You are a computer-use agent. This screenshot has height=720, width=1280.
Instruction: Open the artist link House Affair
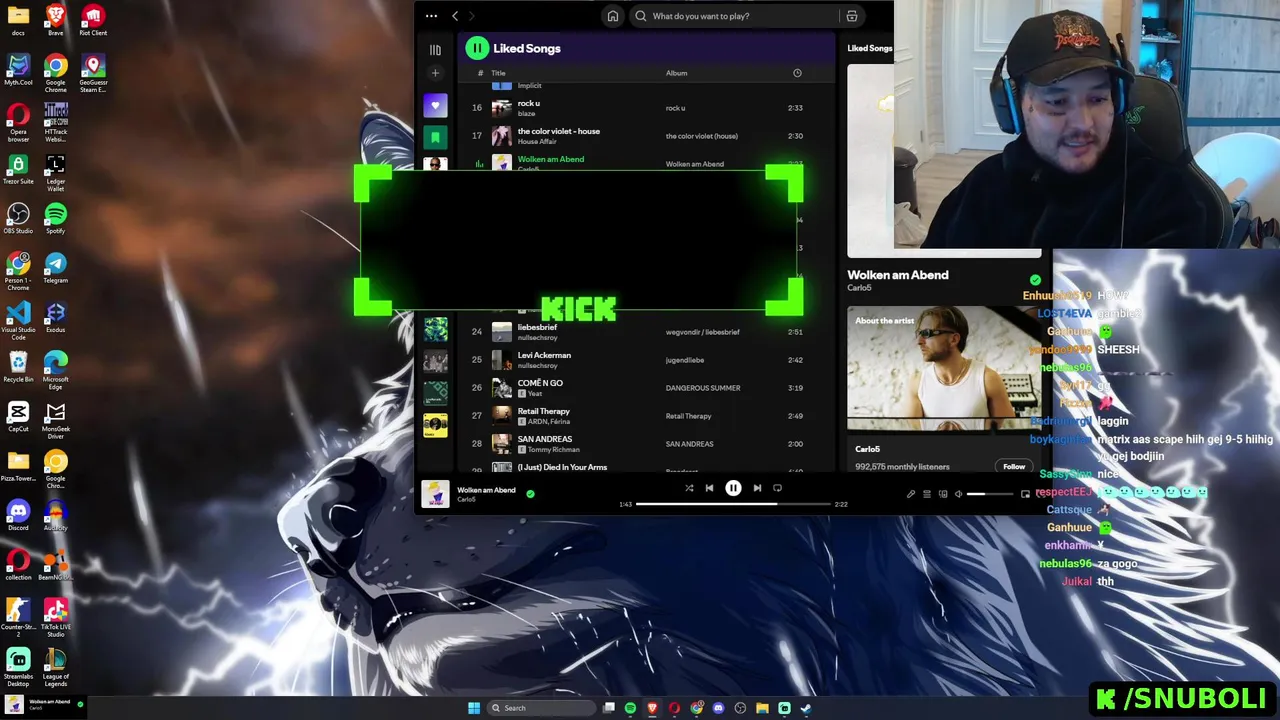[537, 142]
